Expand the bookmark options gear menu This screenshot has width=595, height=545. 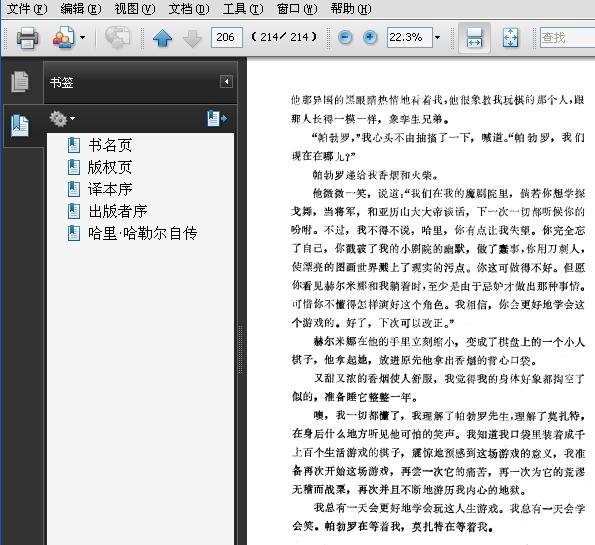62,119
